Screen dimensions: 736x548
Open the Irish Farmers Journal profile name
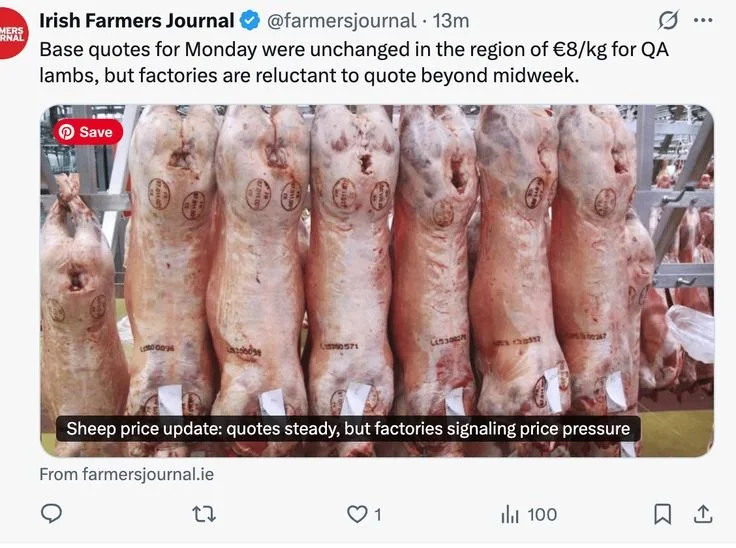tap(137, 21)
